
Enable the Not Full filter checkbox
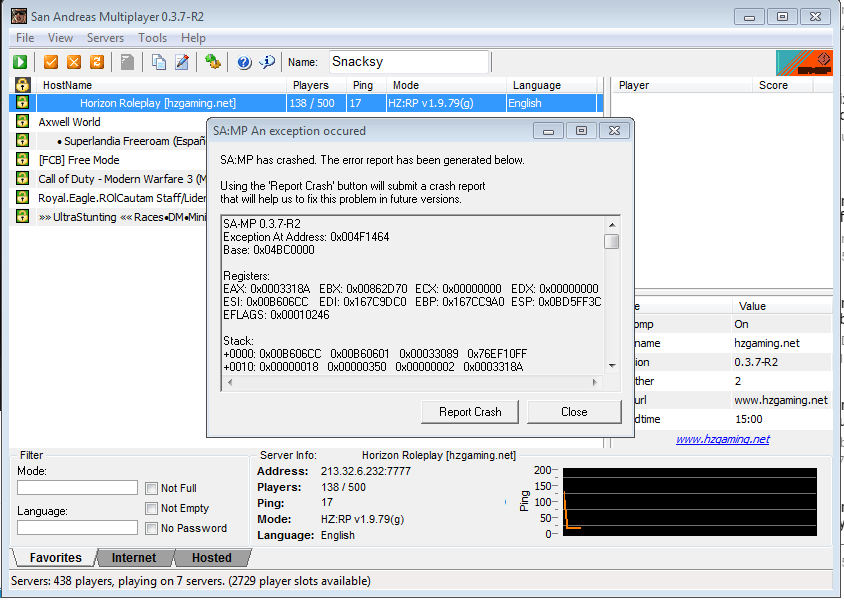tap(151, 488)
